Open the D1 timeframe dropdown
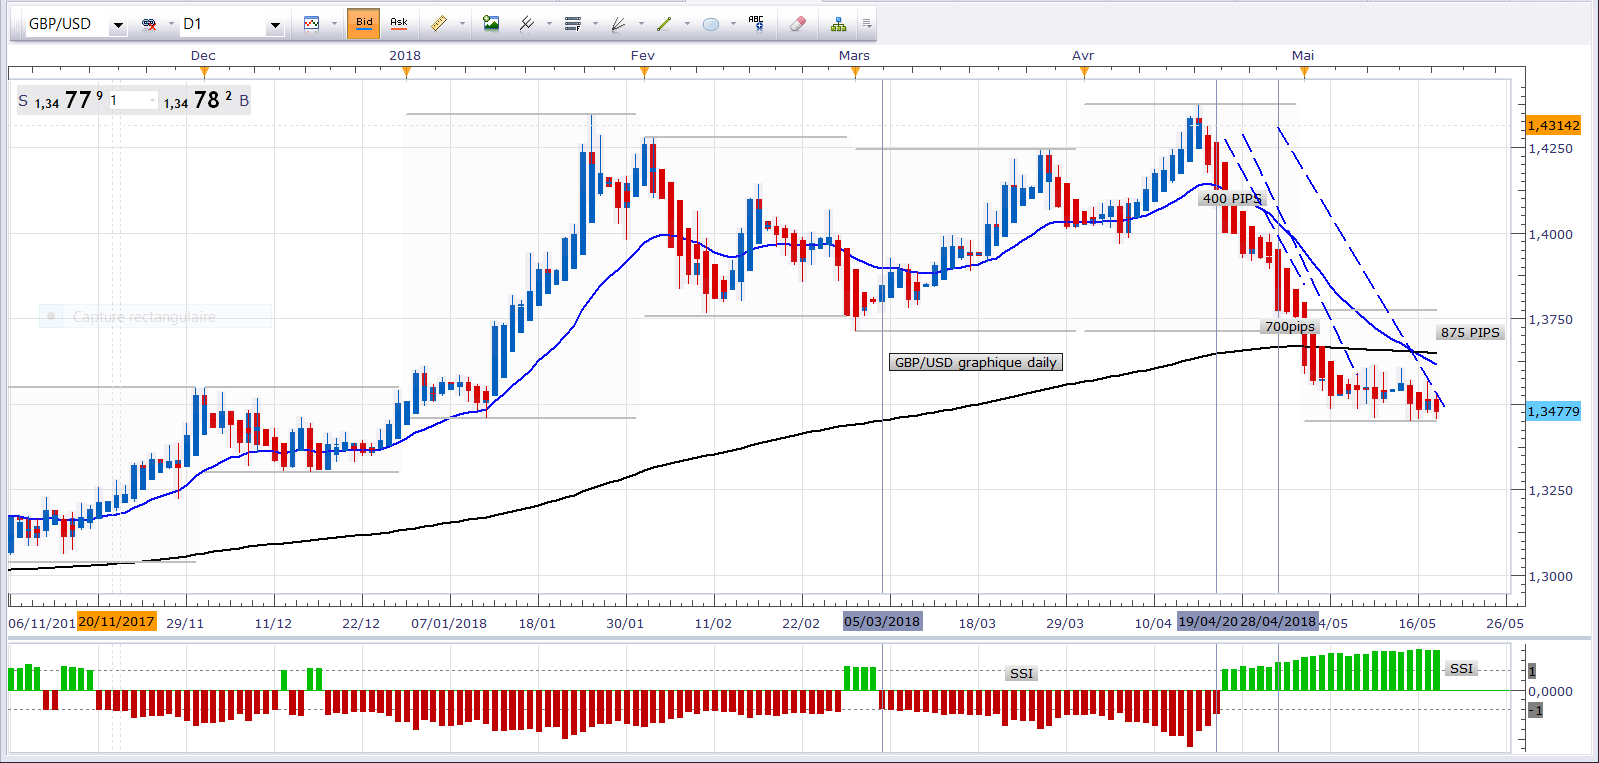Viewport: 1599px width, 763px height. pyautogui.click(x=275, y=25)
